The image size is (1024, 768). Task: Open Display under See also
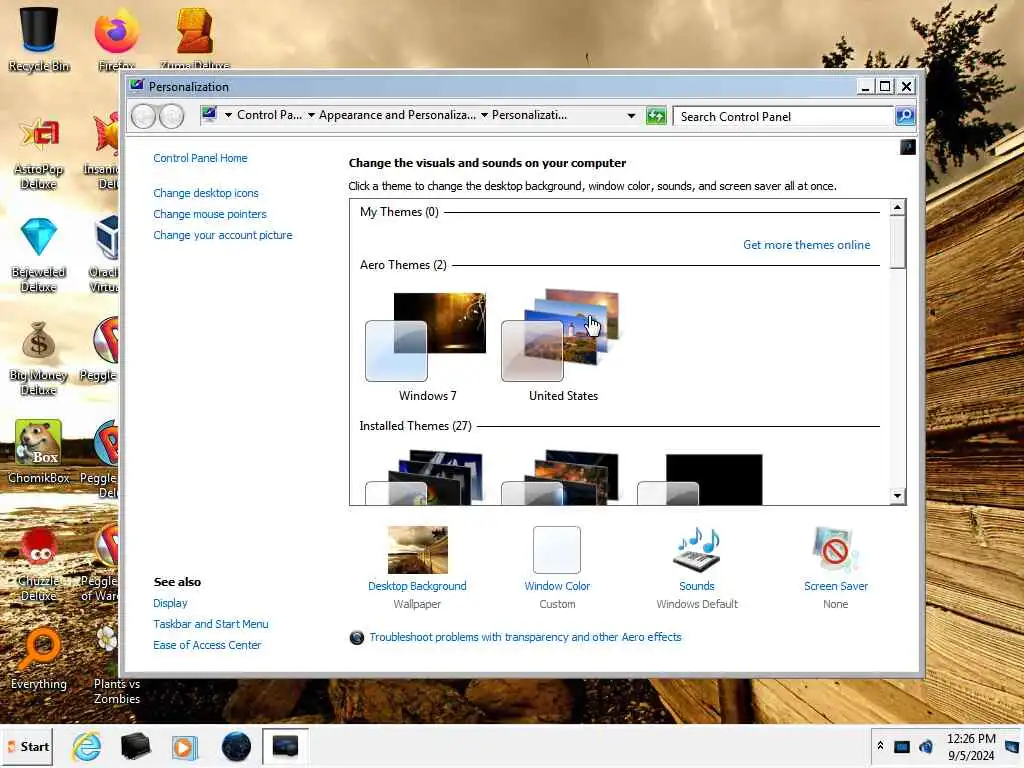(170, 603)
